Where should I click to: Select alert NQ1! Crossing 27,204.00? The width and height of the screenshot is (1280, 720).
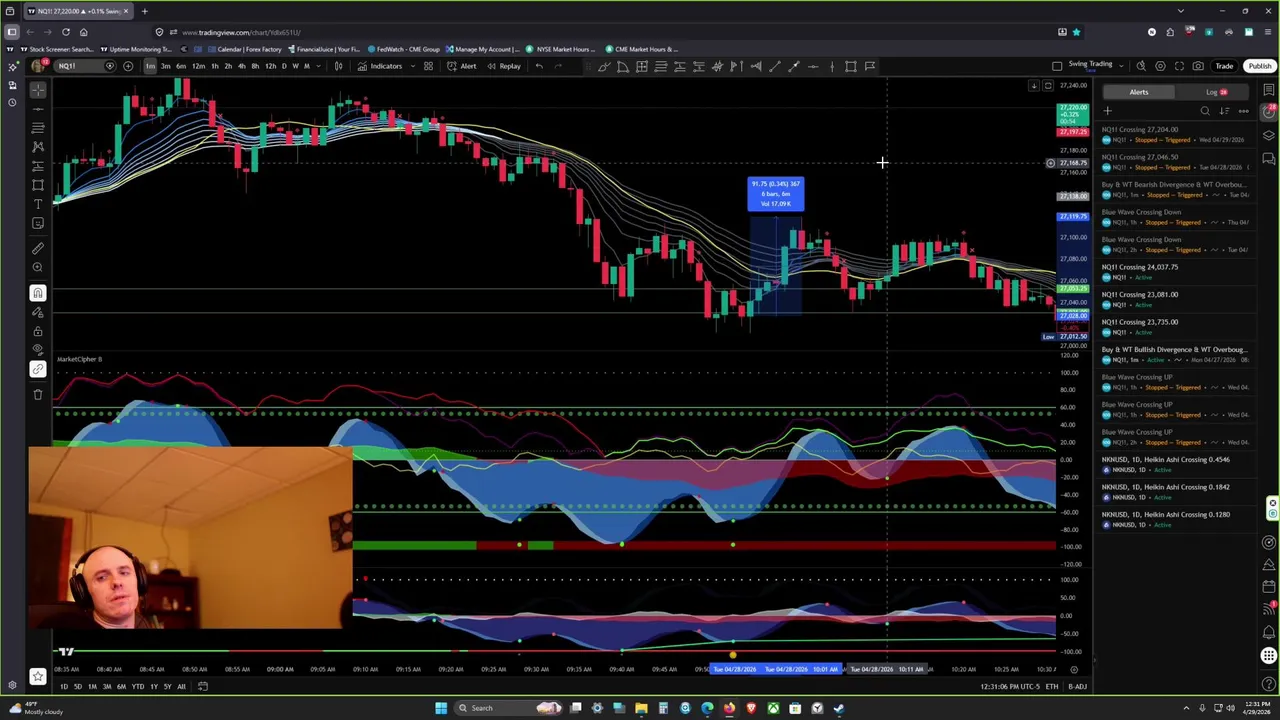click(1174, 134)
